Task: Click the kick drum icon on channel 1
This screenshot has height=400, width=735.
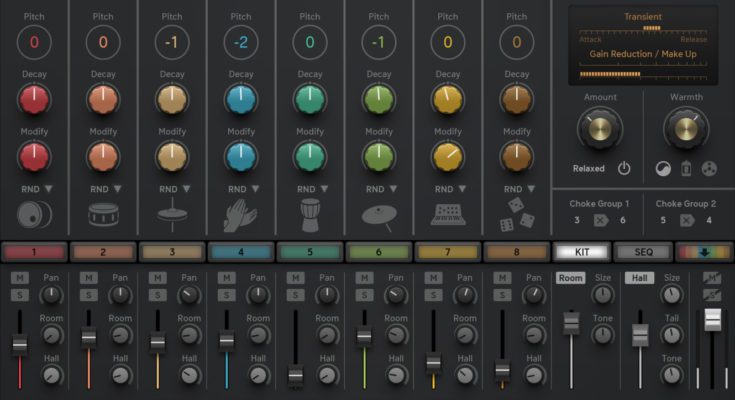Action: click(x=34, y=215)
